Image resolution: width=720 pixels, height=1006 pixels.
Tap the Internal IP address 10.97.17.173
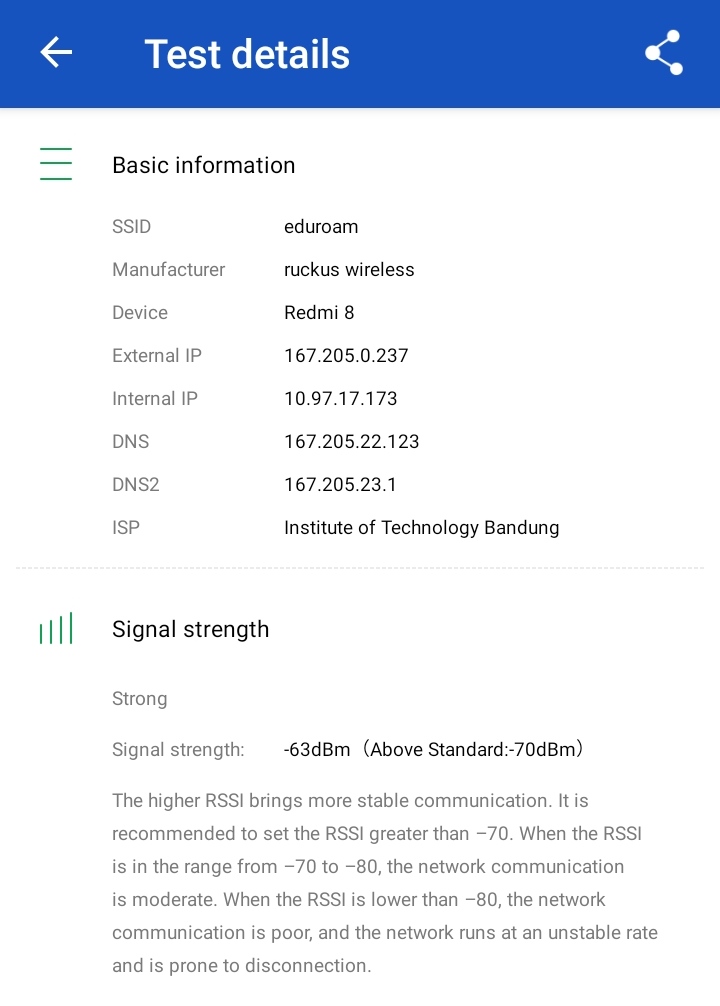(x=341, y=399)
